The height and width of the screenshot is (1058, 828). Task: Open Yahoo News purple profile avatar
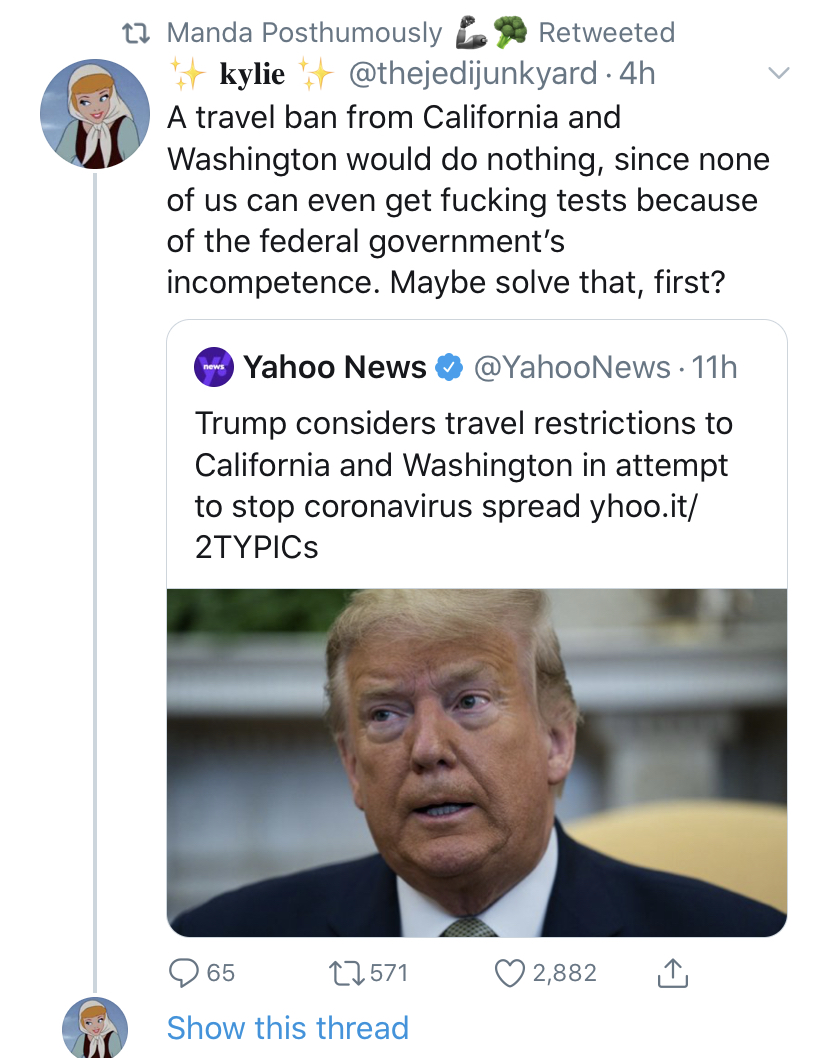tap(213, 367)
